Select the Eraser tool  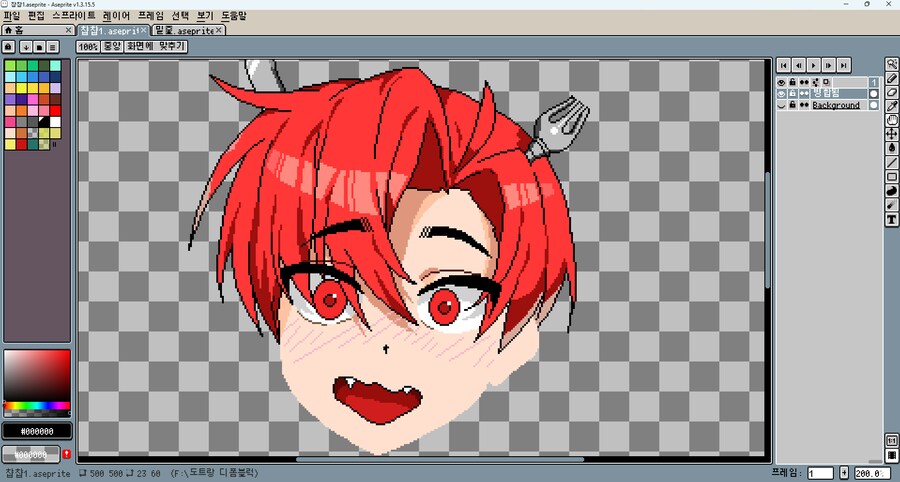(x=892, y=91)
